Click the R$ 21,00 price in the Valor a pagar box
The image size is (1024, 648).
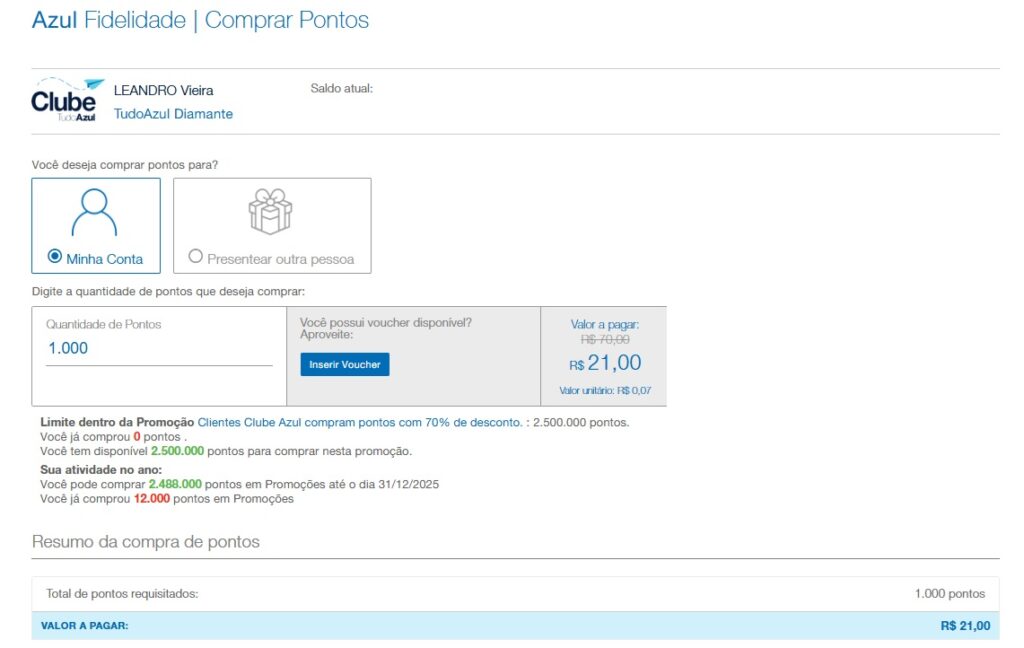pyautogui.click(x=605, y=363)
